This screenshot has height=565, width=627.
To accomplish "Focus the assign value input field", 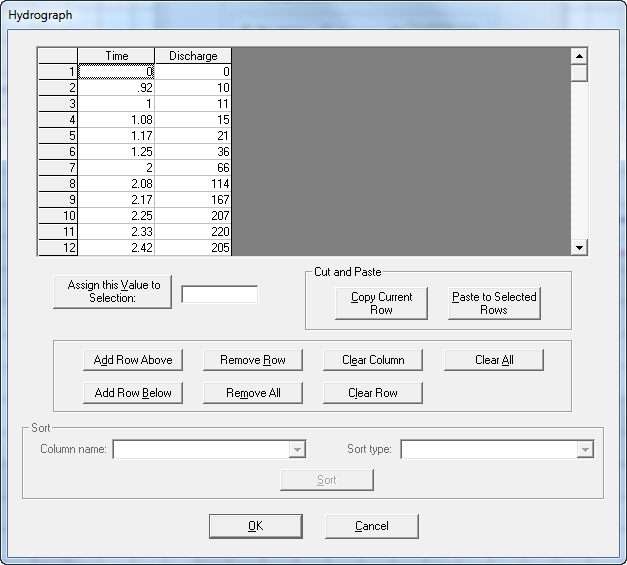I will click(219, 294).
